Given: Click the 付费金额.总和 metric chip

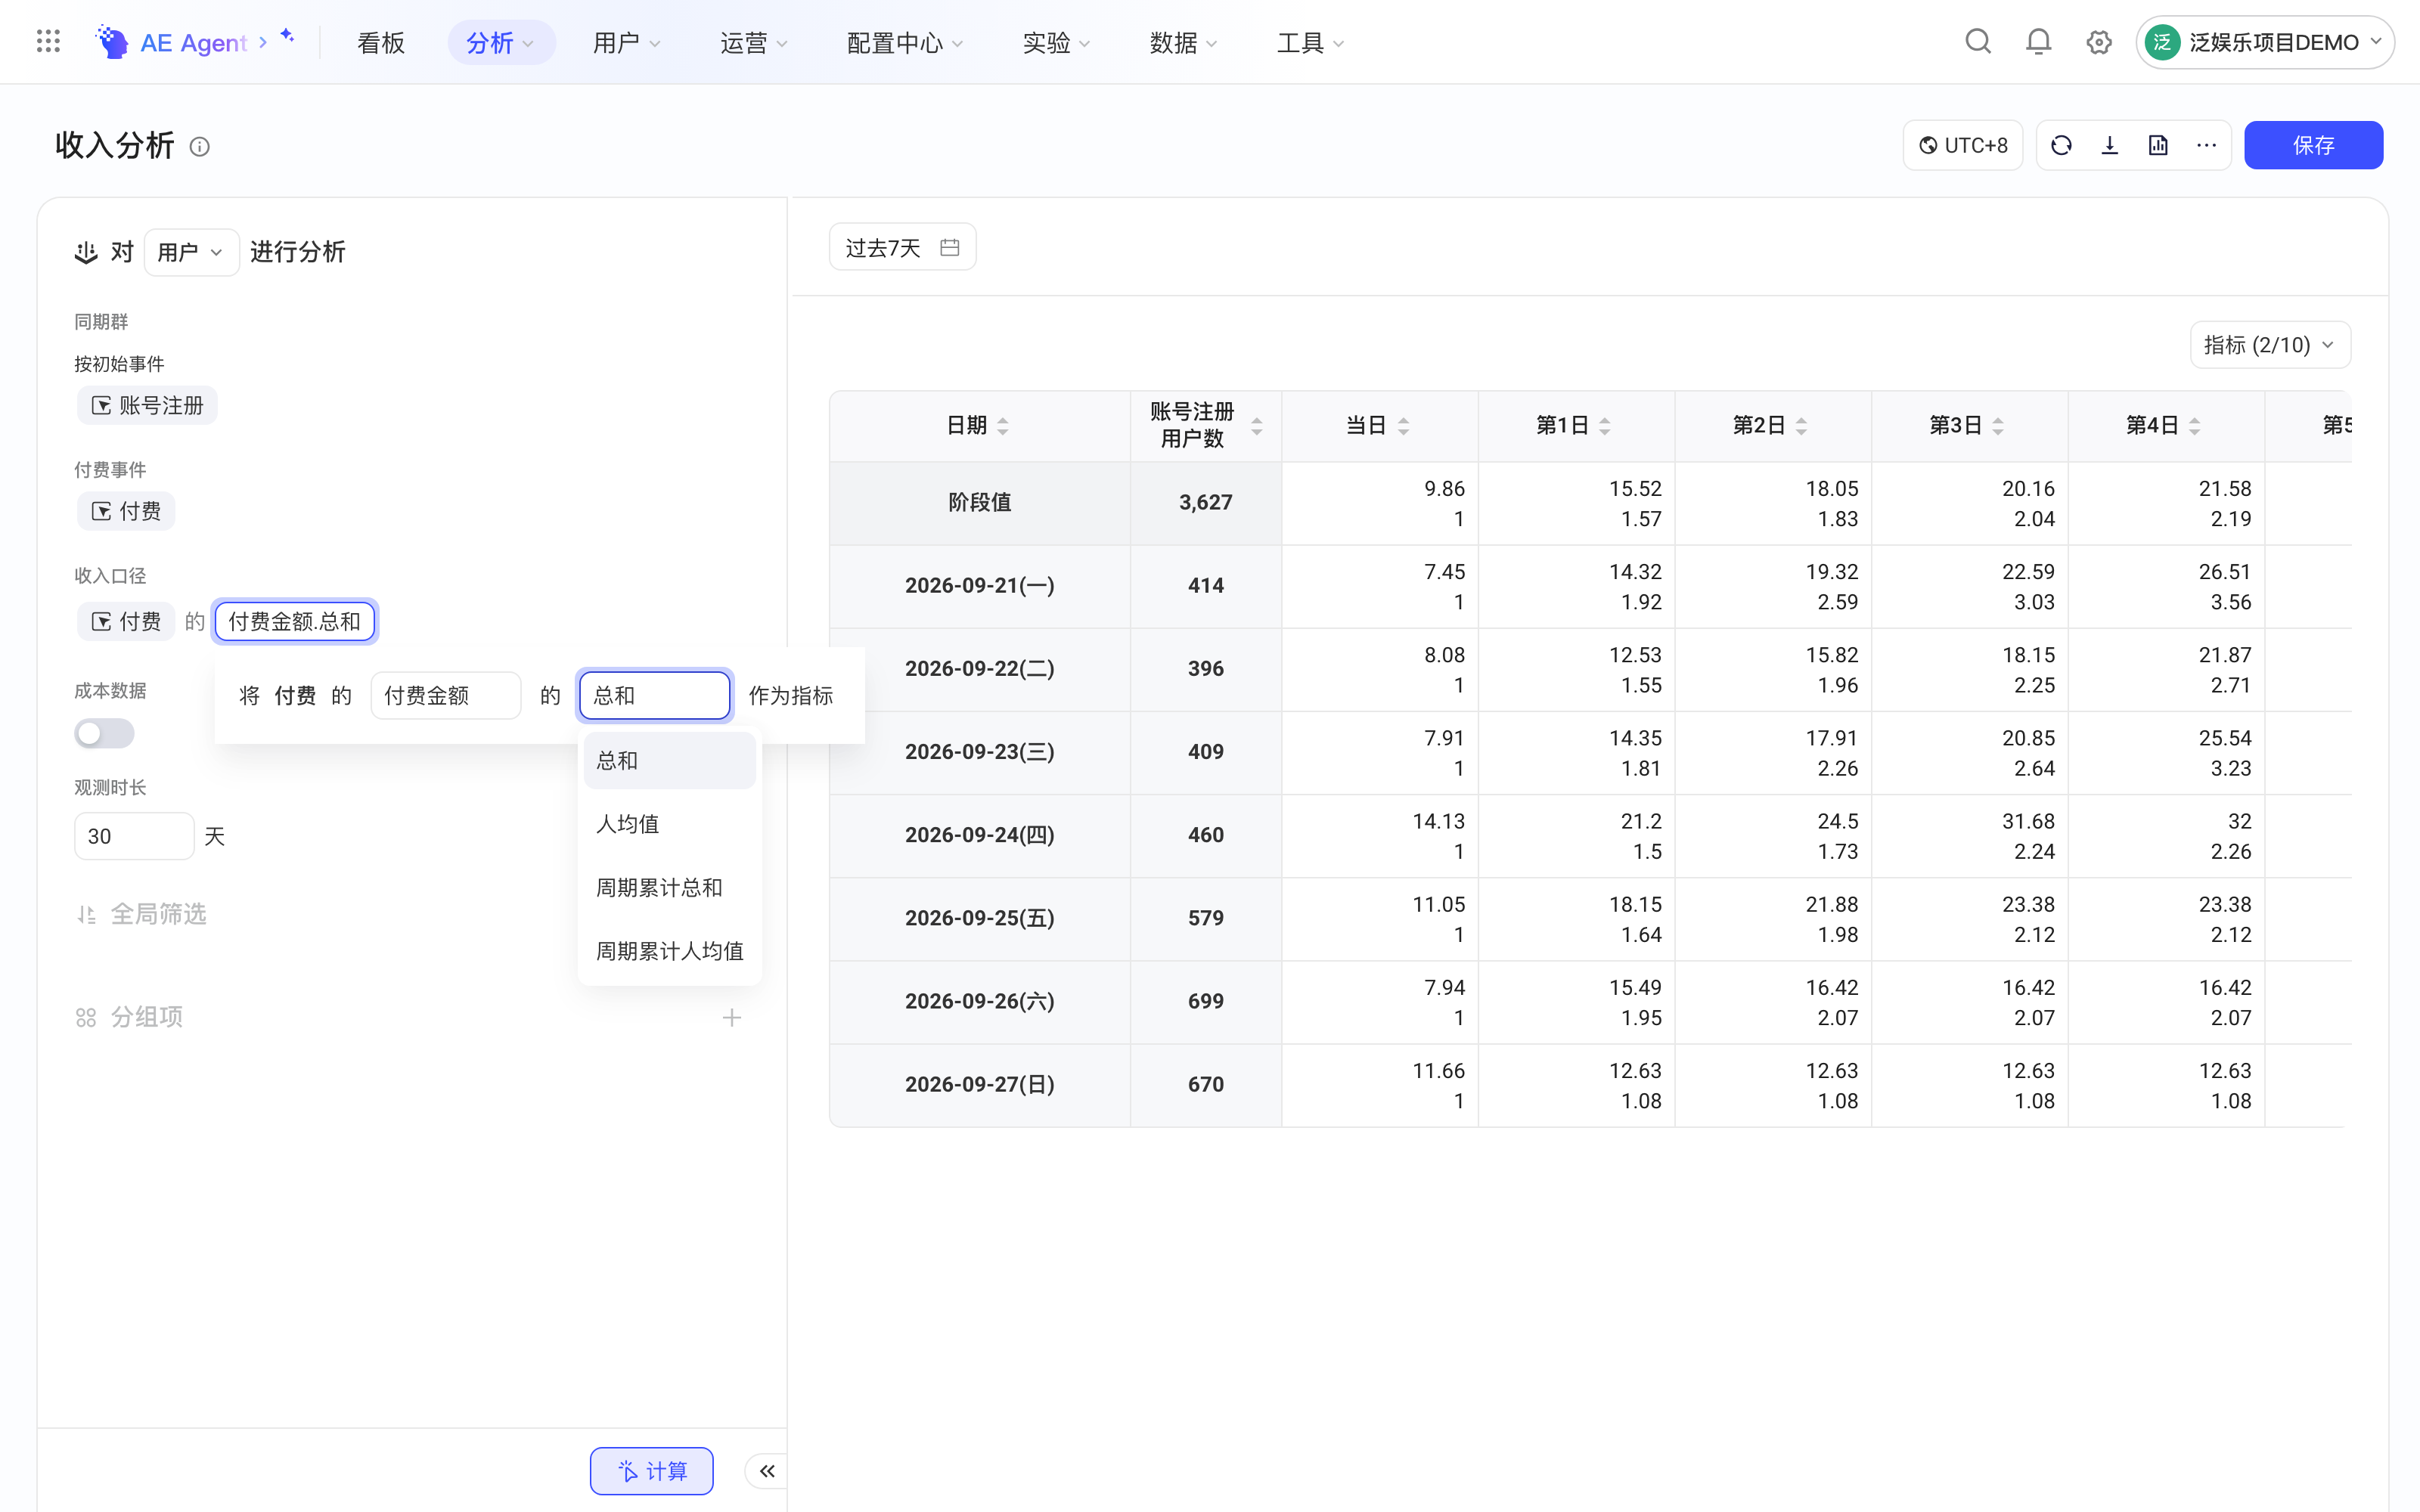Looking at the screenshot, I should [x=294, y=621].
